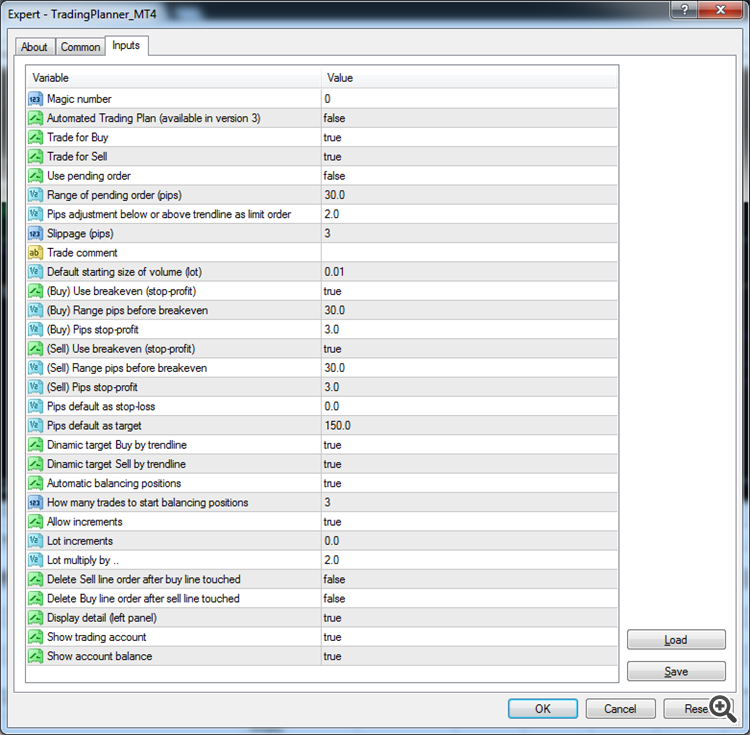The width and height of the screenshot is (750, 735).
Task: Click the icon beside Slippage (pips)
Action: [35, 233]
